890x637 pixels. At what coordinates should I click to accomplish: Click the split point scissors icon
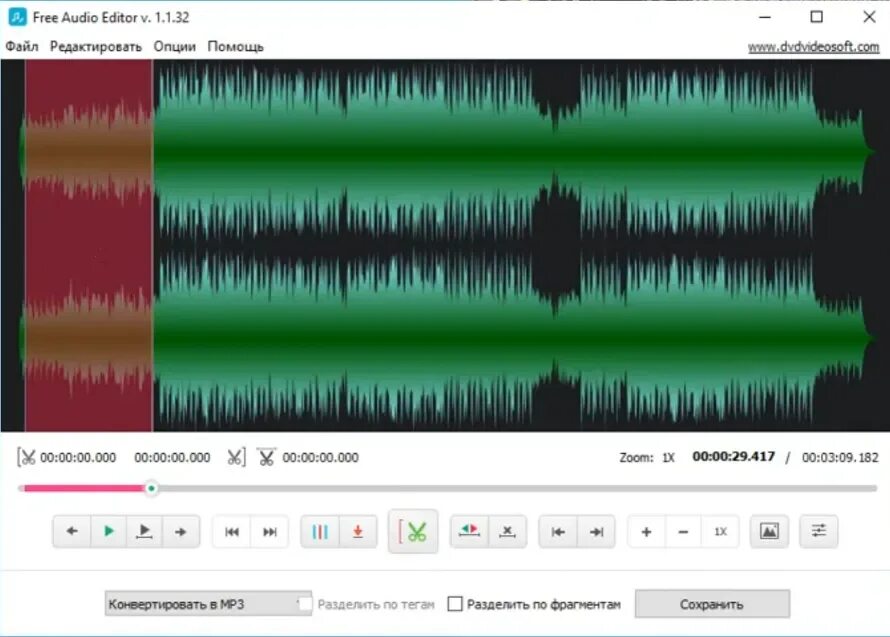click(x=266, y=456)
